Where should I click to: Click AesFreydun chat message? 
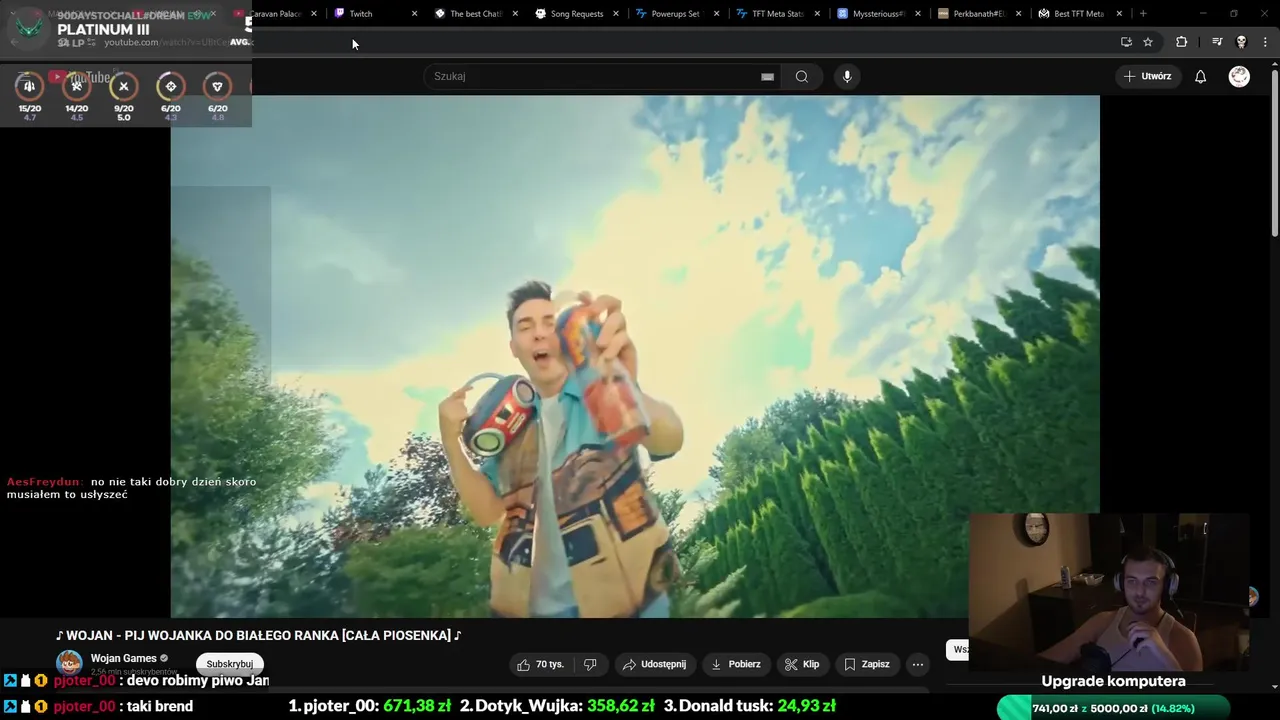tap(132, 488)
